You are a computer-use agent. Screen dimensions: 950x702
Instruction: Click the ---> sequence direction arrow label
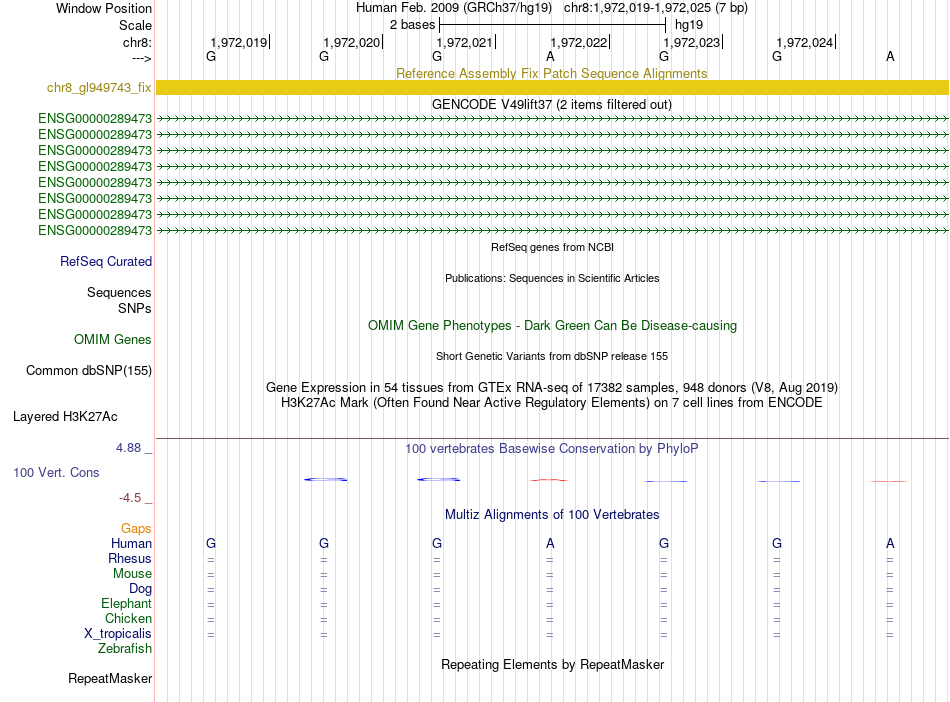(141, 58)
